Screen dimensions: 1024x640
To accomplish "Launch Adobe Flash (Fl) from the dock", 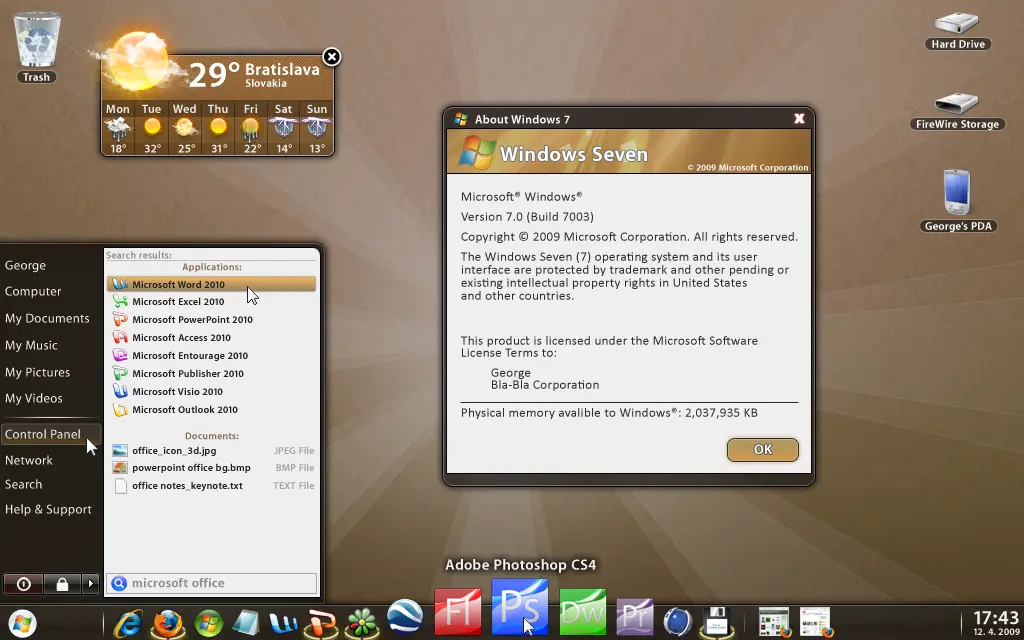I will pyautogui.click(x=458, y=613).
